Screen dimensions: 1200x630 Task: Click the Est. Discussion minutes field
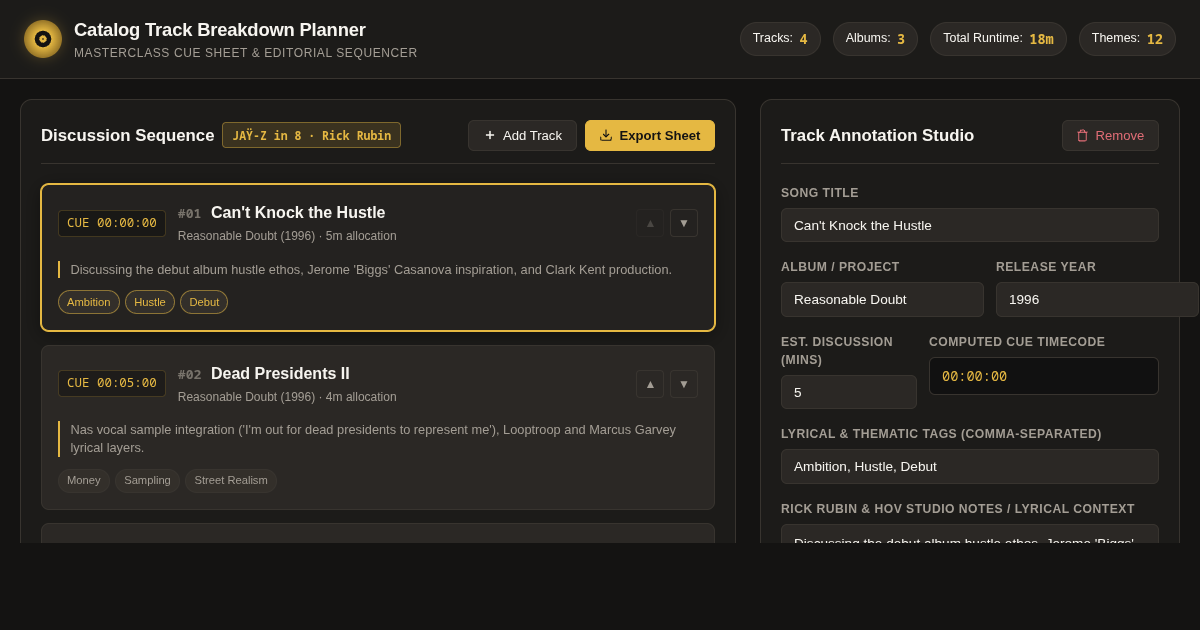[x=848, y=392]
